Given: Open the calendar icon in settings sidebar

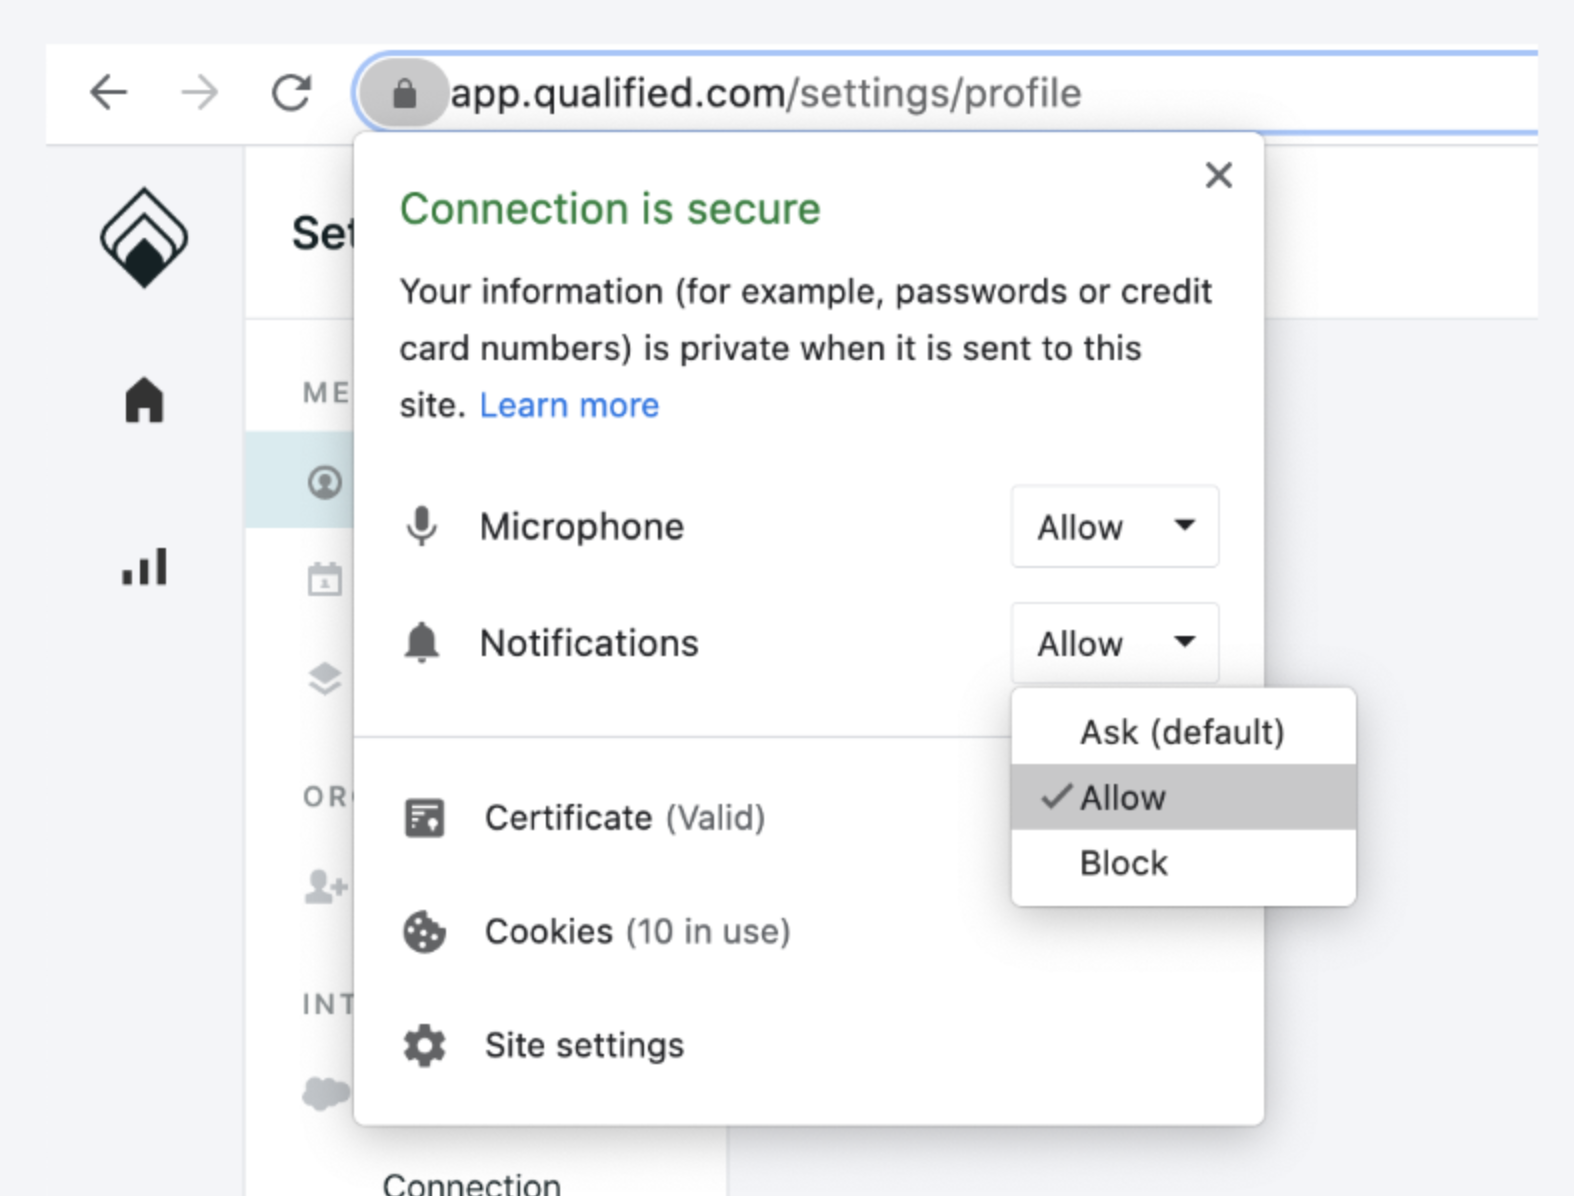Looking at the screenshot, I should (x=325, y=579).
